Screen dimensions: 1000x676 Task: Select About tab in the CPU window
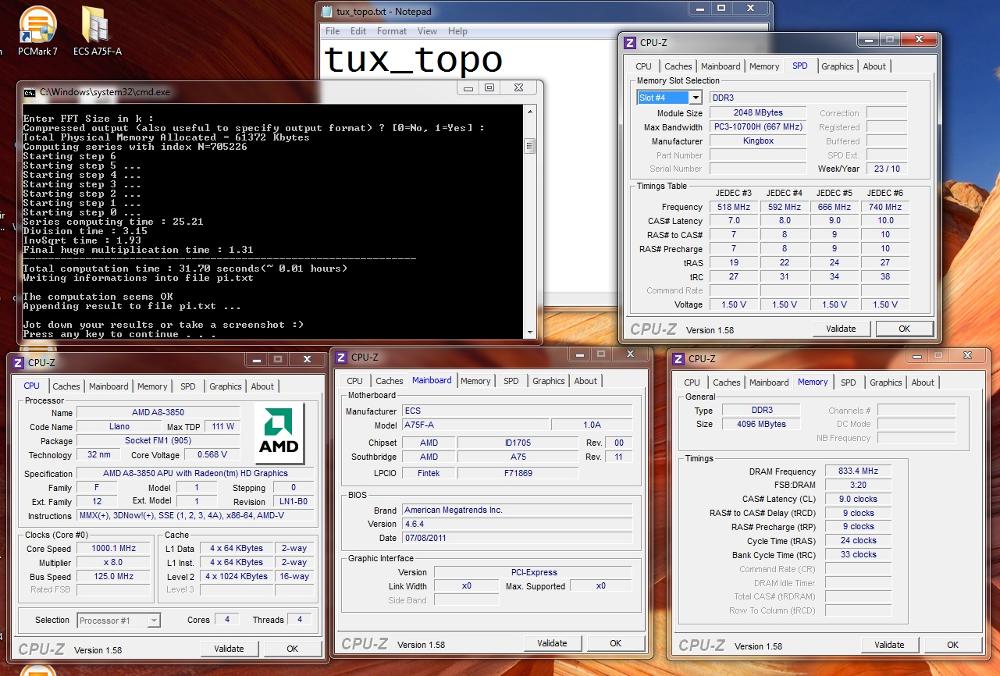[262, 386]
